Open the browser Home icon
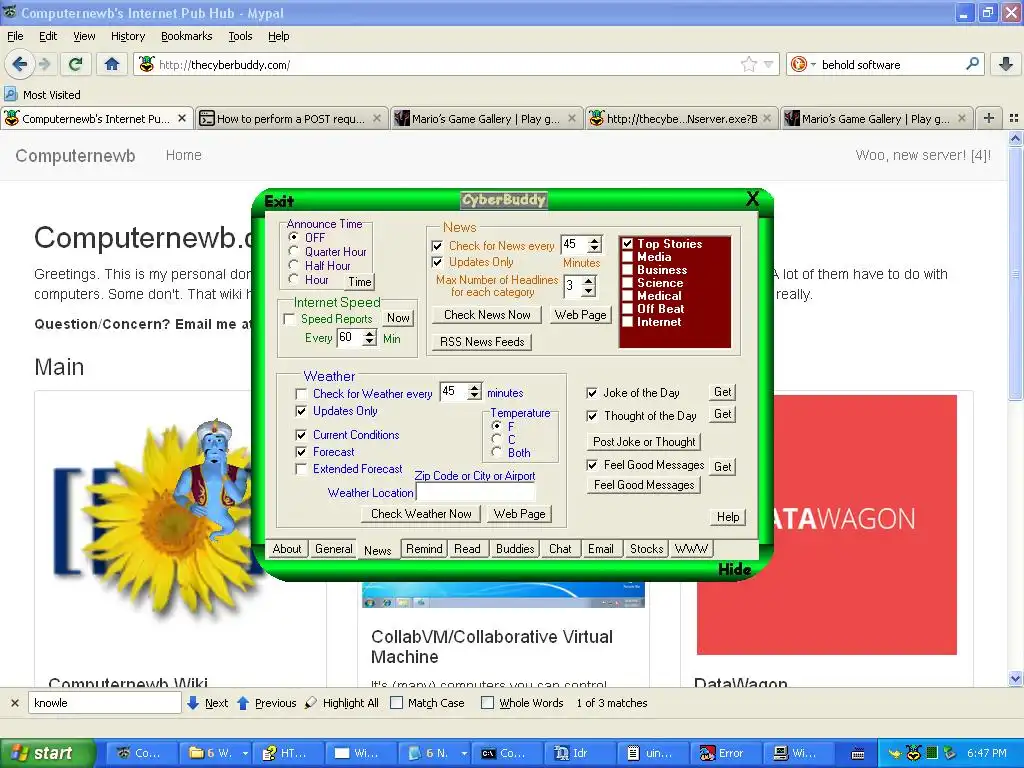Viewport: 1024px width, 768px height. 112,64
